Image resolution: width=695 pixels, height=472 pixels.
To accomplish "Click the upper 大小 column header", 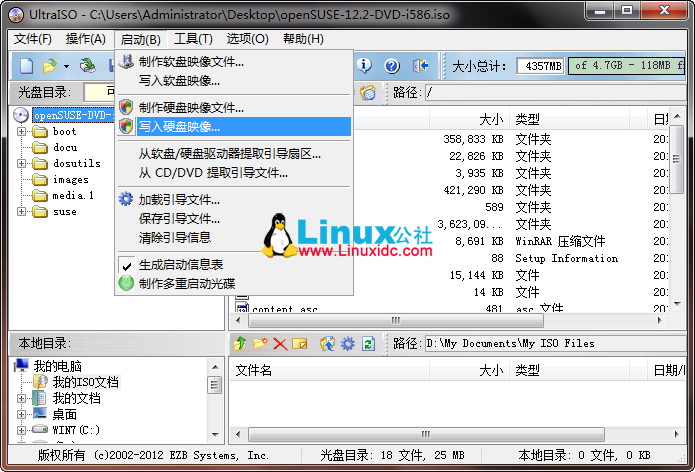I will coord(469,119).
